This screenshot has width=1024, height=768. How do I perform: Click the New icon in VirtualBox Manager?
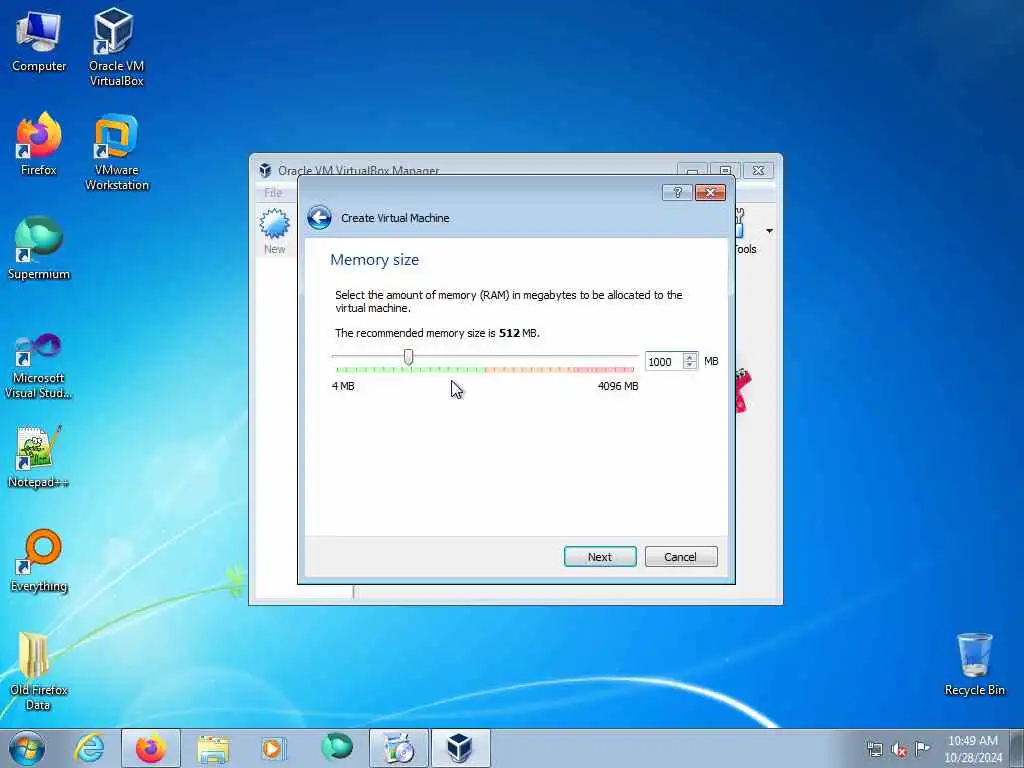[x=274, y=231]
